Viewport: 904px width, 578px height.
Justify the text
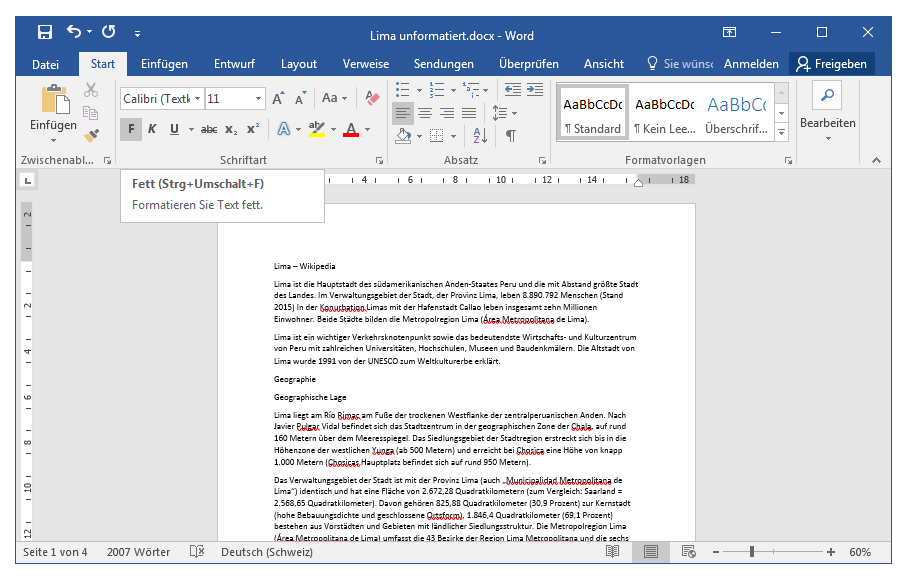point(469,113)
